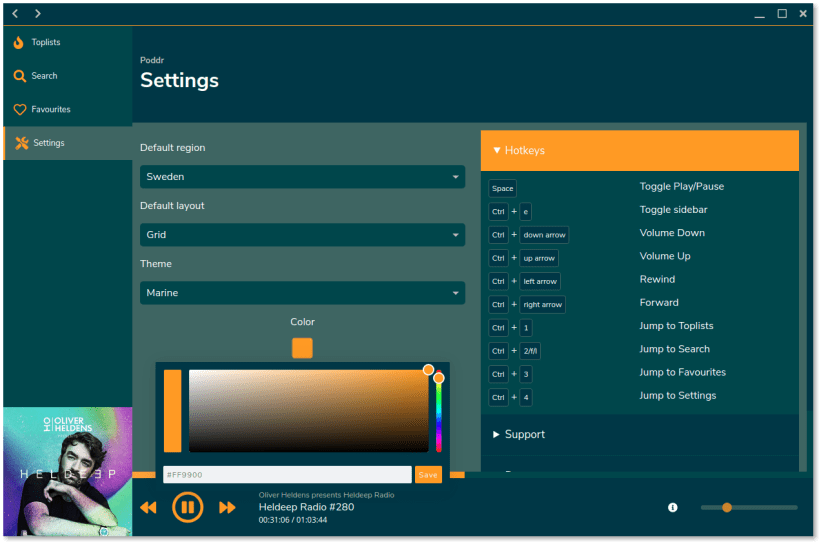Rewind using the double-left arrow icon
Viewport: 819px width, 542px height.
pos(148,508)
